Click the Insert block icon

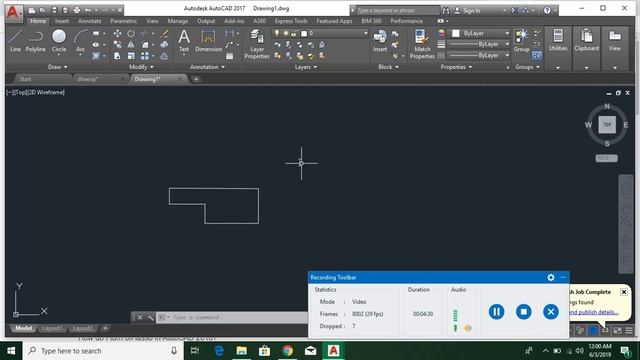click(x=380, y=40)
